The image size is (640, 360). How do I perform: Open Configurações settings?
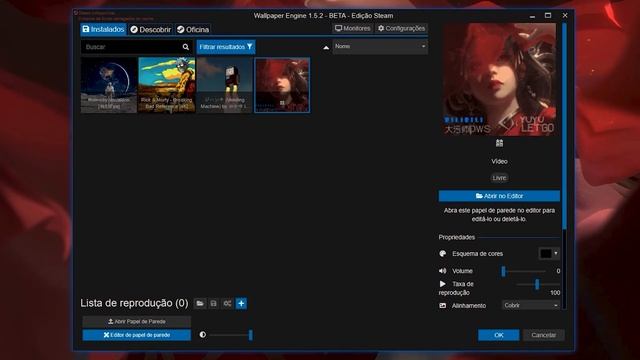401,28
